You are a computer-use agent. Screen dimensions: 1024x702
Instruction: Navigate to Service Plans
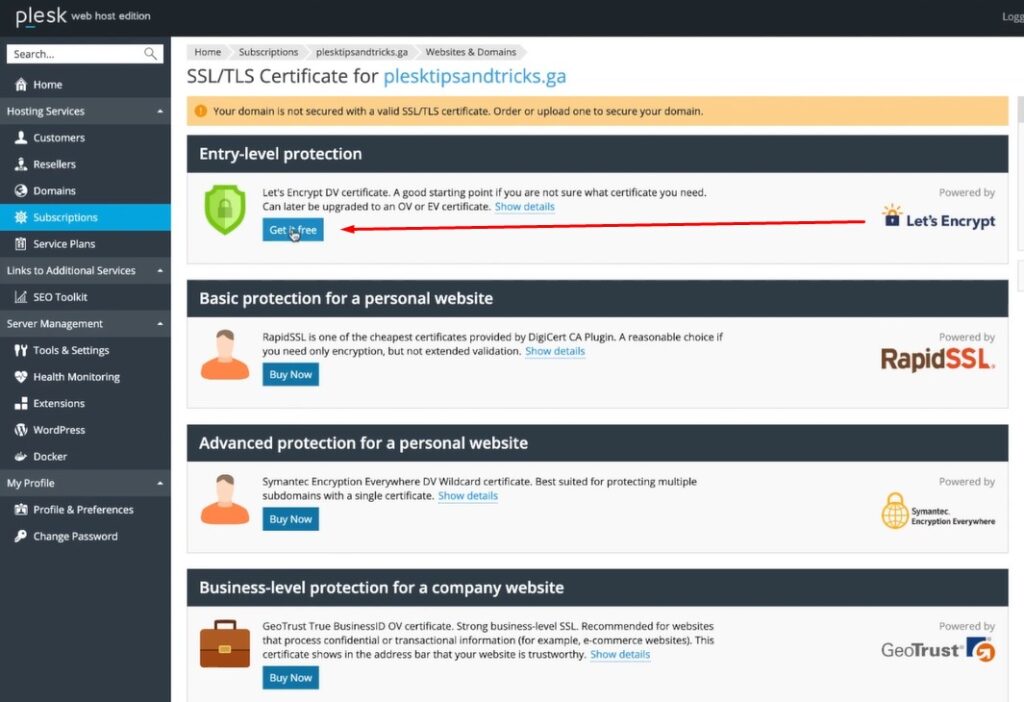point(62,243)
